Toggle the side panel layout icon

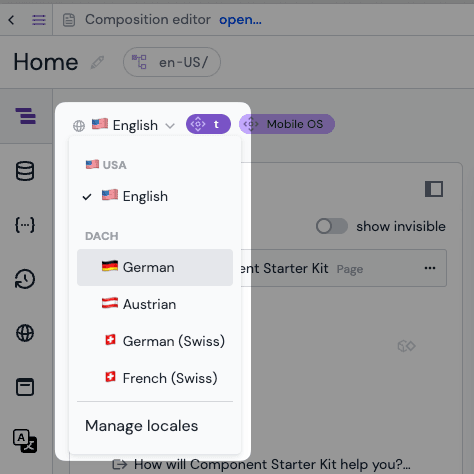pyautogui.click(x=434, y=189)
